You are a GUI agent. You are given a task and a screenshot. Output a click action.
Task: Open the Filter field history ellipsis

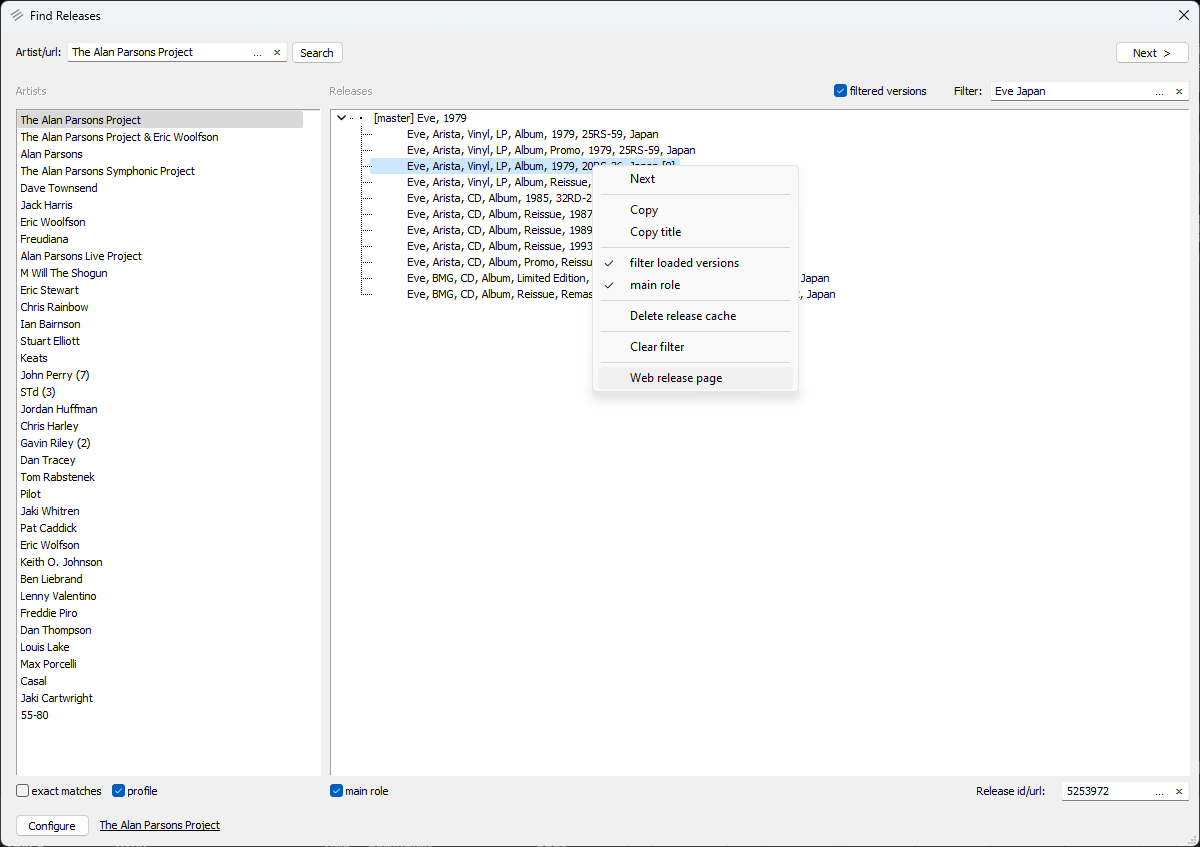[1159, 91]
